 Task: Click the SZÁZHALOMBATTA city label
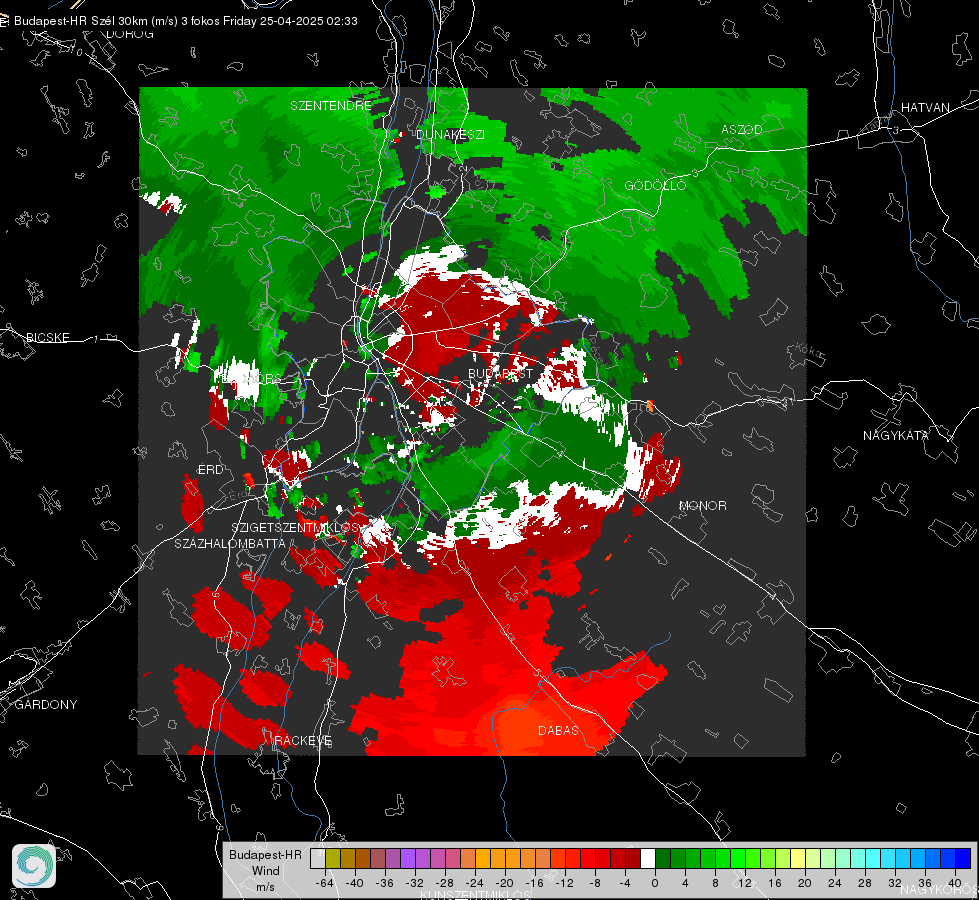tap(230, 543)
